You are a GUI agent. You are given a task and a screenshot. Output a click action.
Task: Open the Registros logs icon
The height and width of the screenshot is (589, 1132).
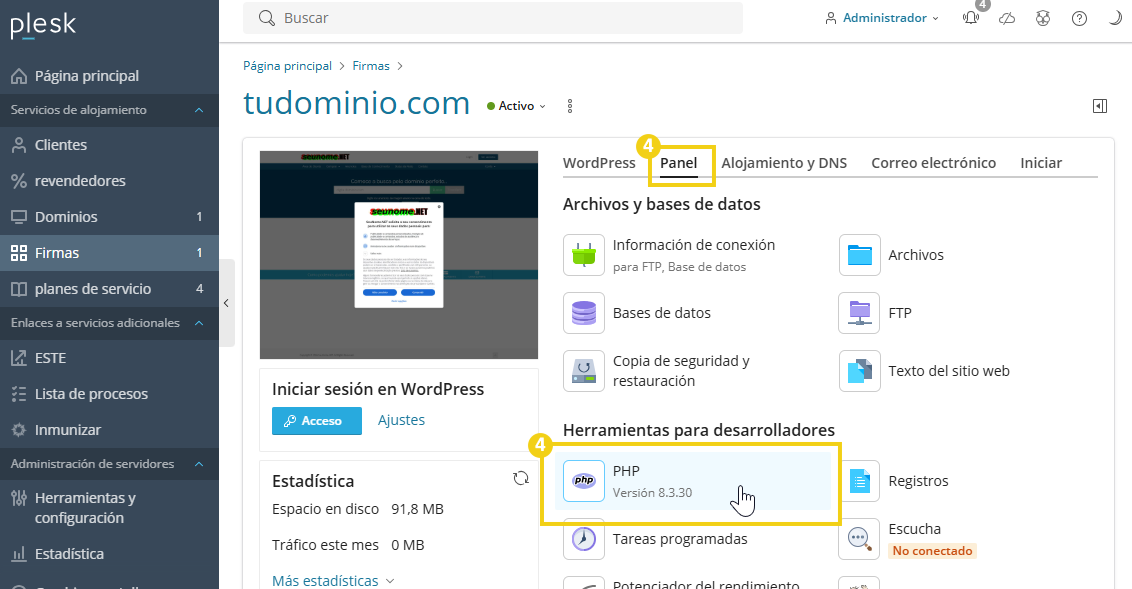858,480
